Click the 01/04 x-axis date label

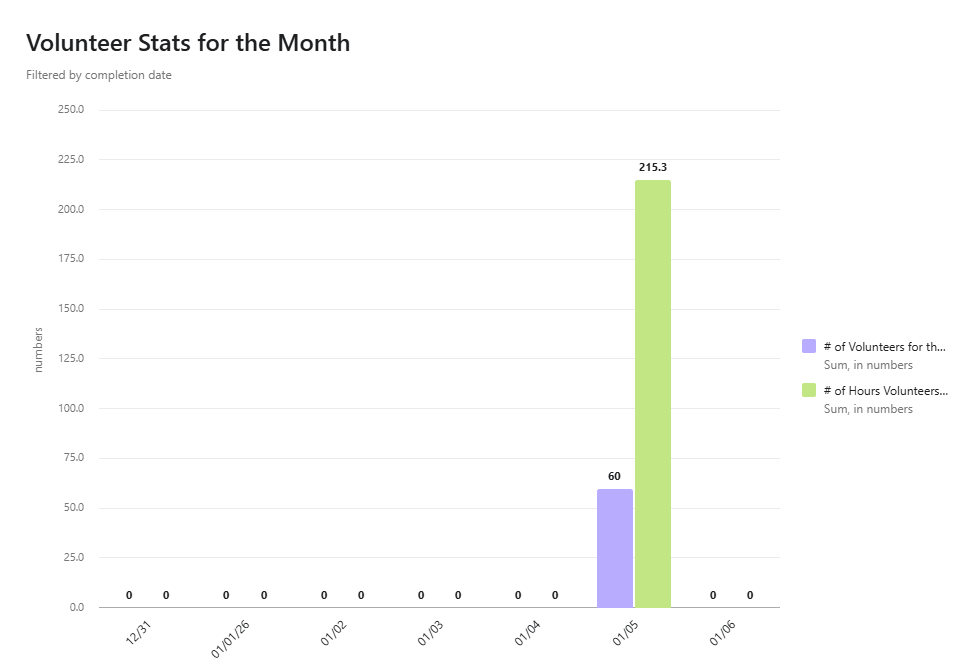pos(527,632)
